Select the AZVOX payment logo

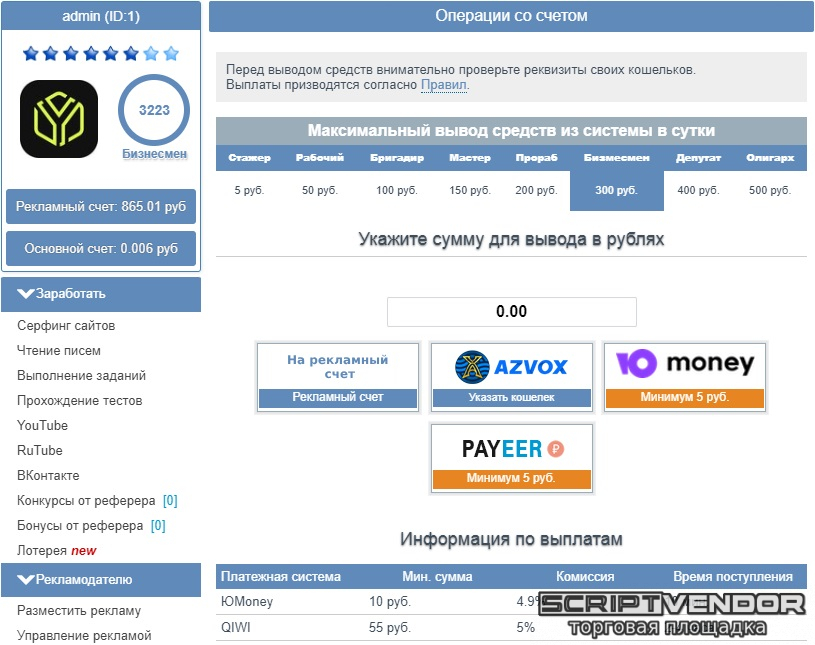point(511,366)
